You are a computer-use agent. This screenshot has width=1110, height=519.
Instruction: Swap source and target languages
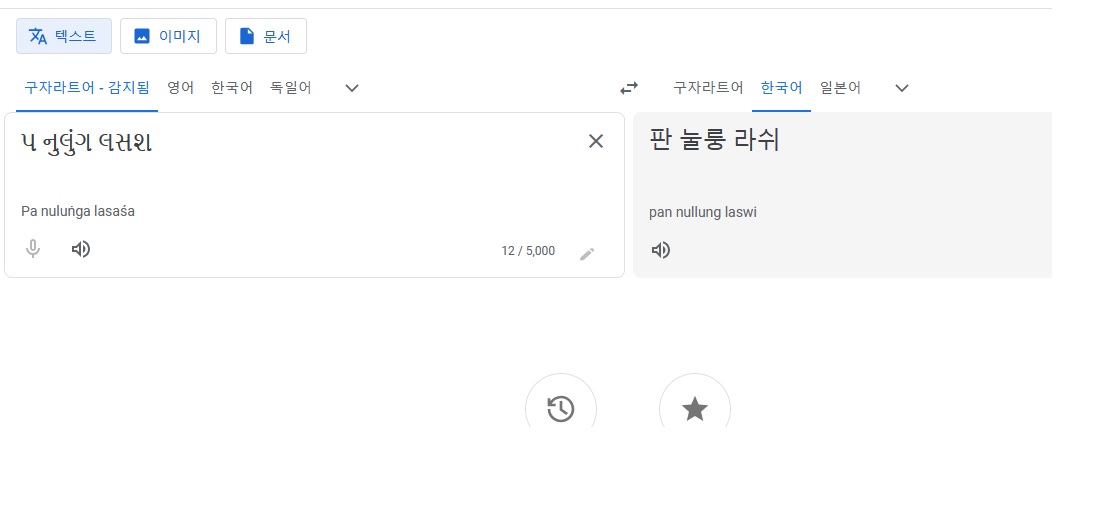coord(629,88)
